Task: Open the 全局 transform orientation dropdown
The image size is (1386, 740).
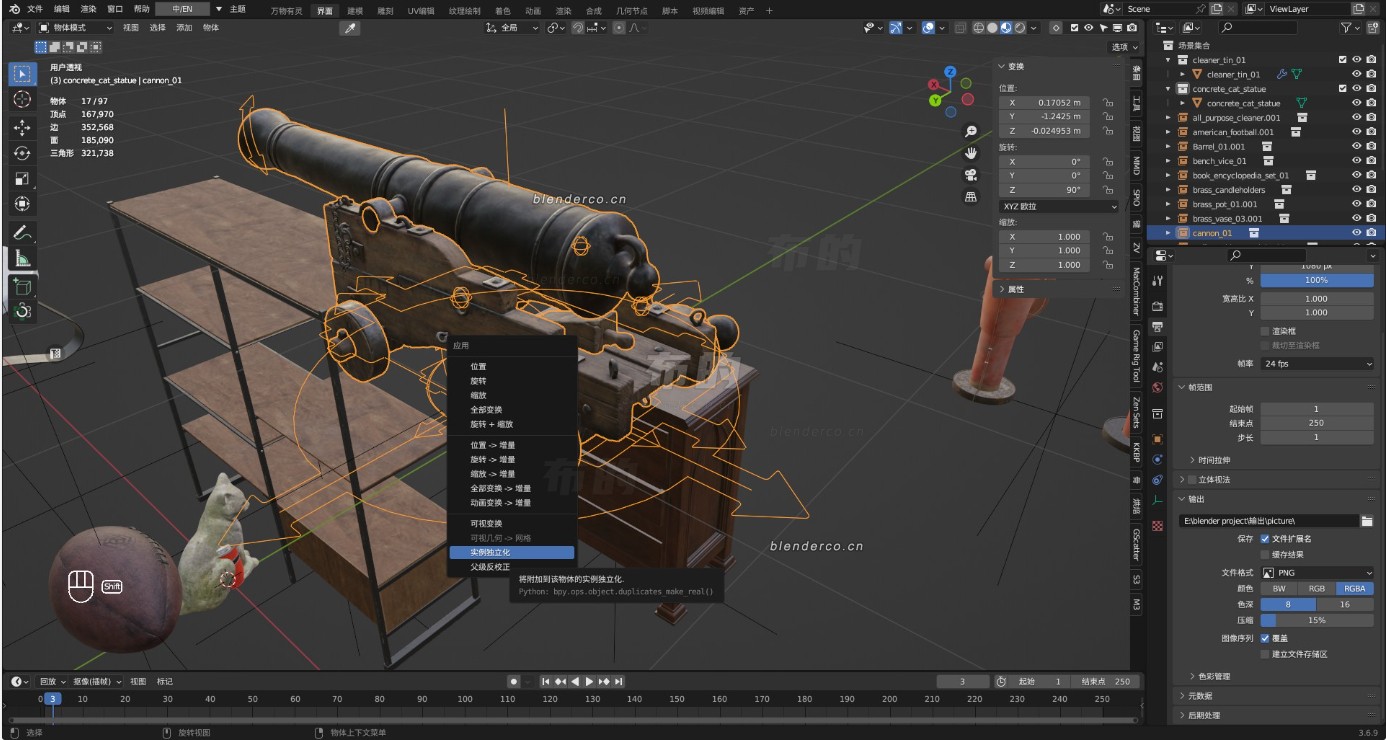Action: [x=513, y=28]
